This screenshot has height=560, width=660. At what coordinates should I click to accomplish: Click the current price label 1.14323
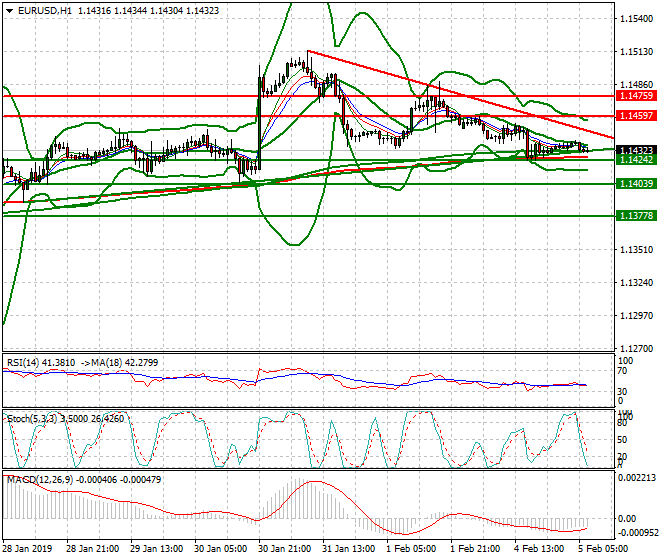pos(636,150)
